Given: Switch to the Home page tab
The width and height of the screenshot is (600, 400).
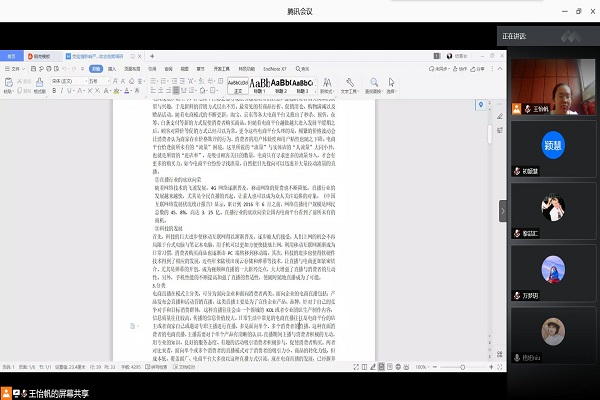Looking at the screenshot, I should pos(11,56).
